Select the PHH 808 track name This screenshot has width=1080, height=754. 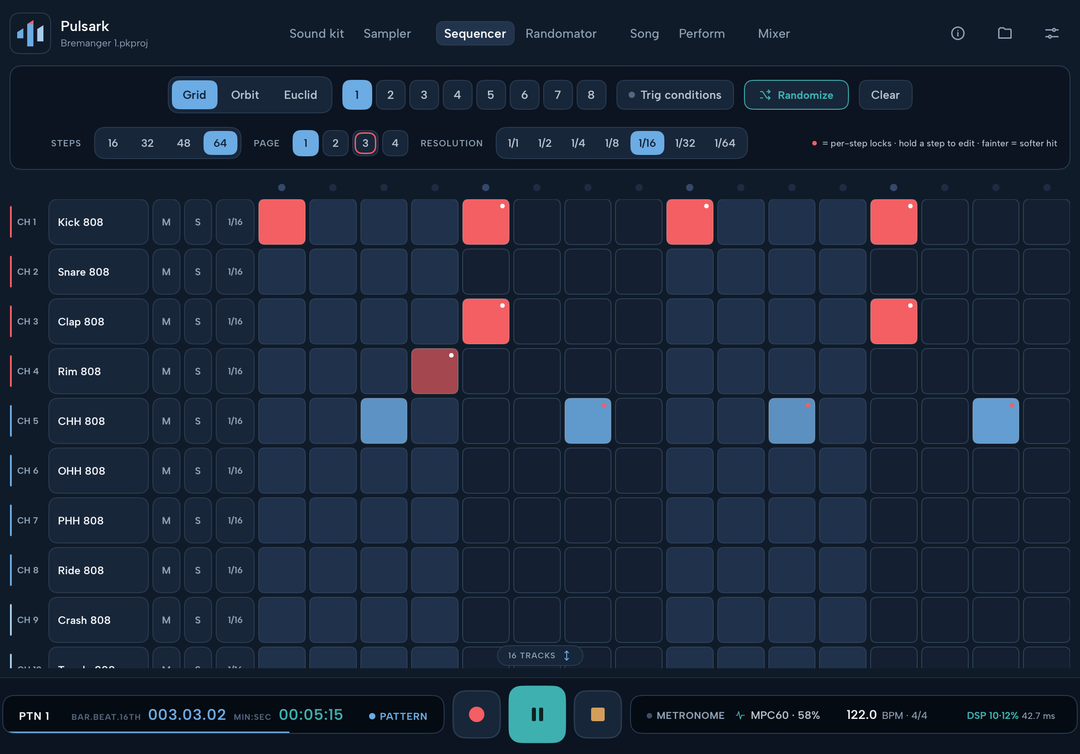tap(98, 521)
